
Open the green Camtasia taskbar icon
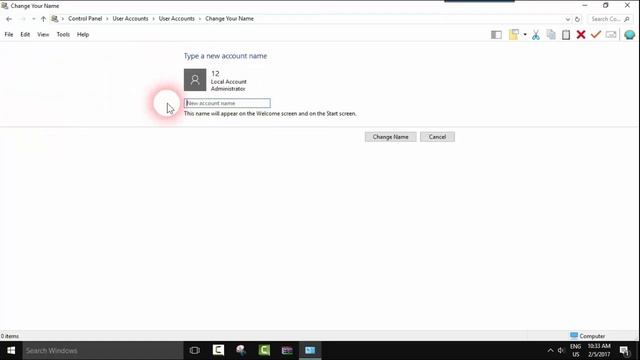pyautogui.click(x=264, y=350)
